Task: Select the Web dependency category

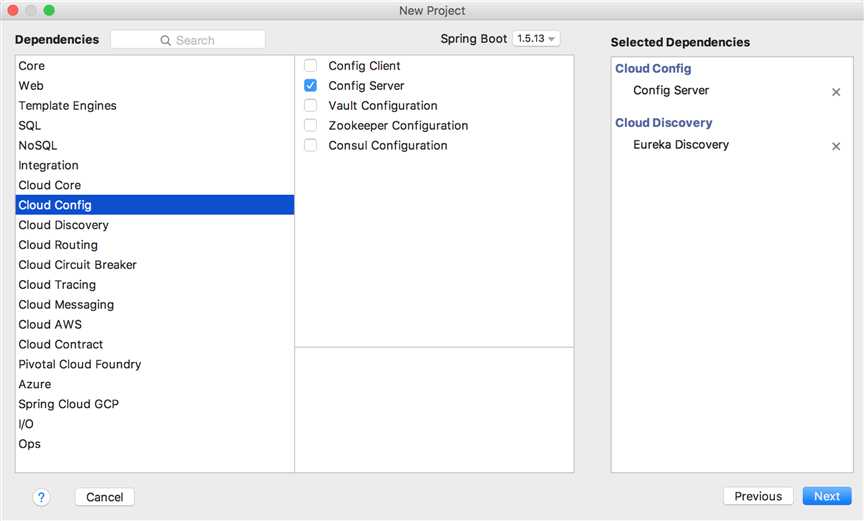Action: click(31, 86)
